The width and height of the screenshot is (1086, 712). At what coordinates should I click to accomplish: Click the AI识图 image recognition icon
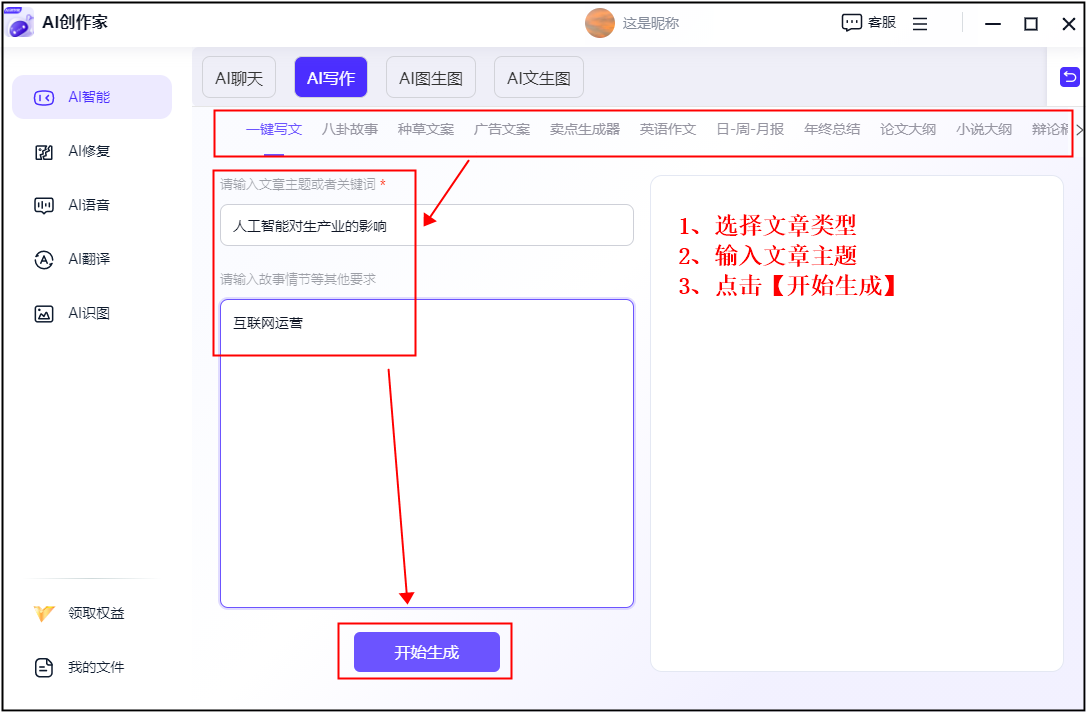(x=44, y=314)
